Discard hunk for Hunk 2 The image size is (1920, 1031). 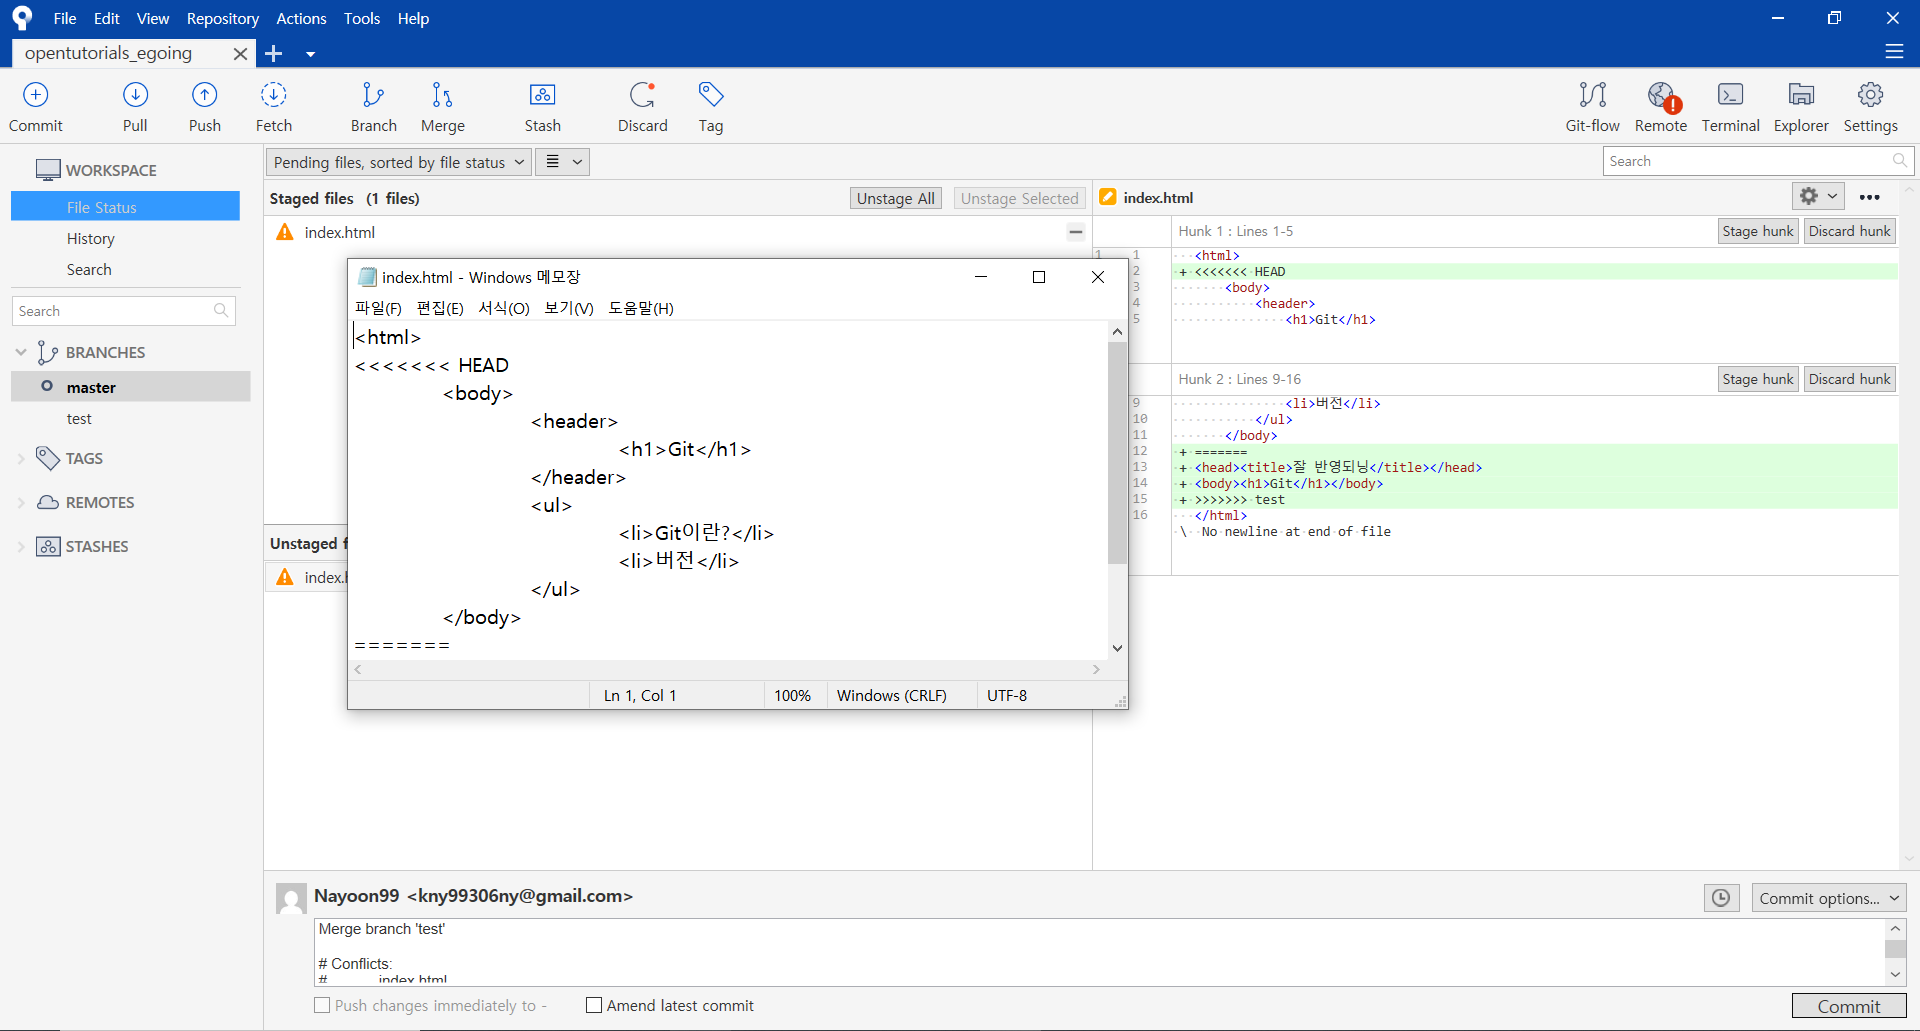1850,379
